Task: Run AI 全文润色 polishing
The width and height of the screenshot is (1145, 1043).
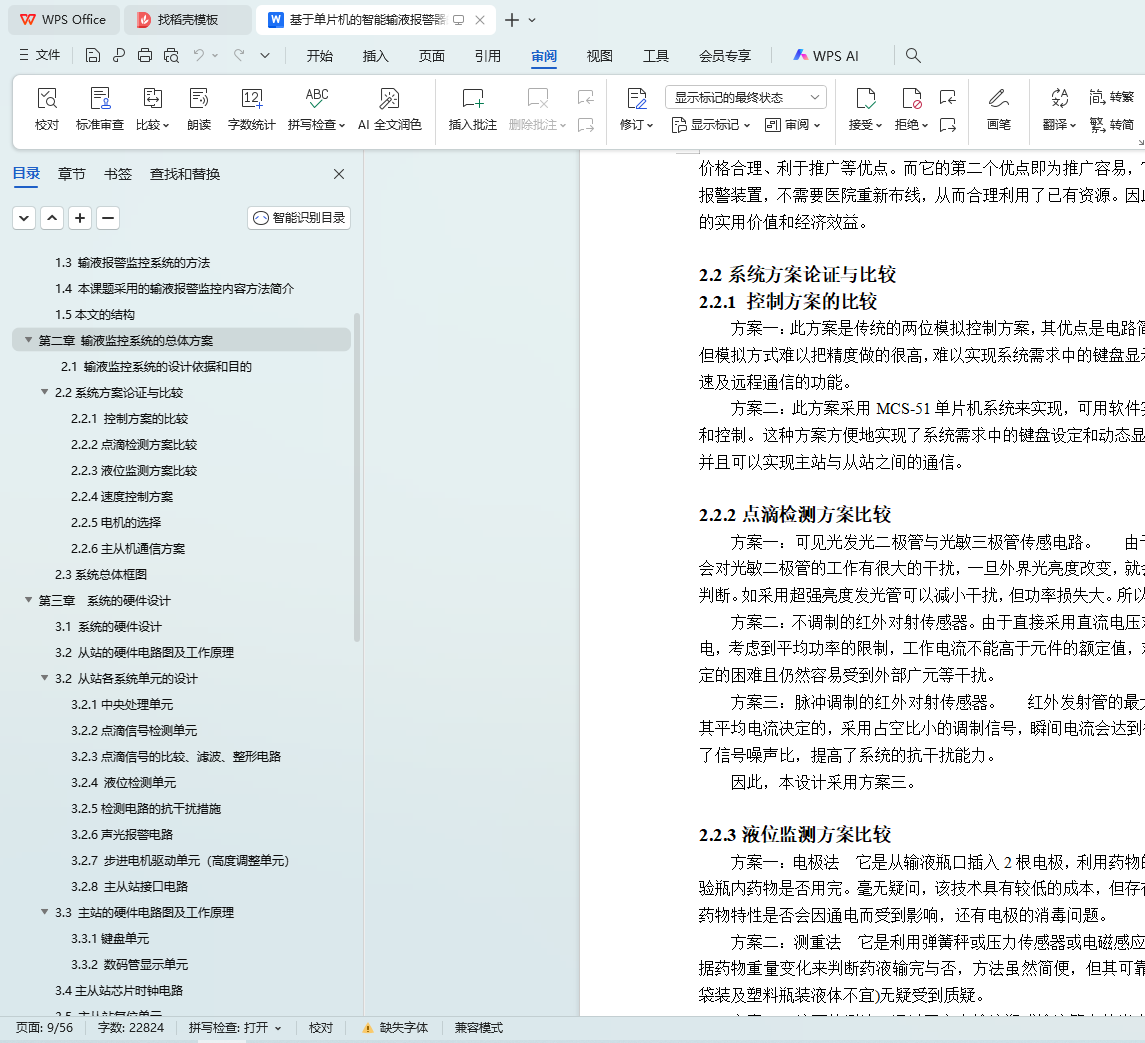Action: (389, 110)
